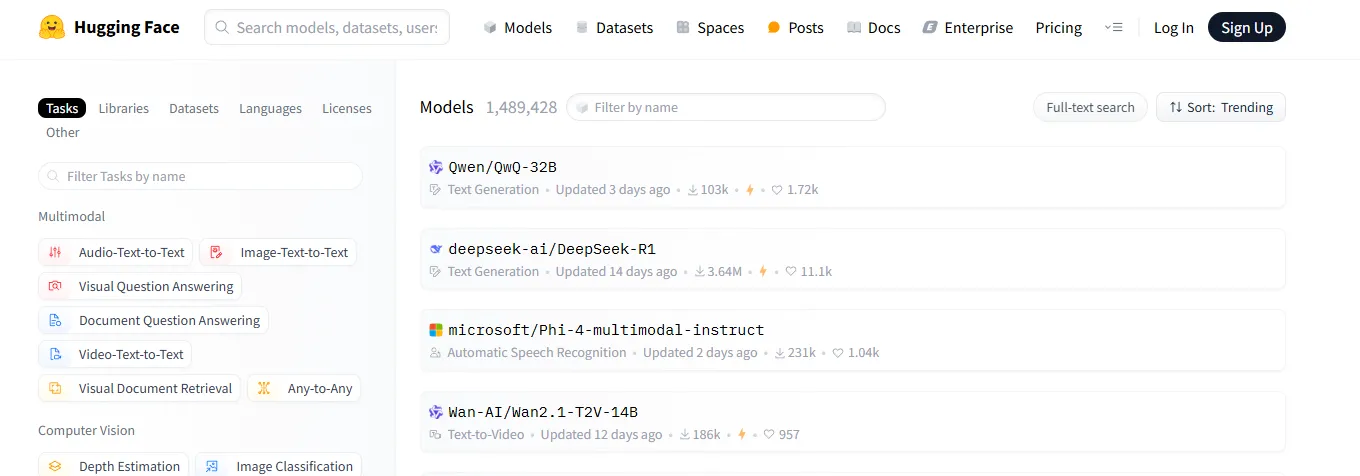Switch to the Languages filter tab

[x=270, y=108]
